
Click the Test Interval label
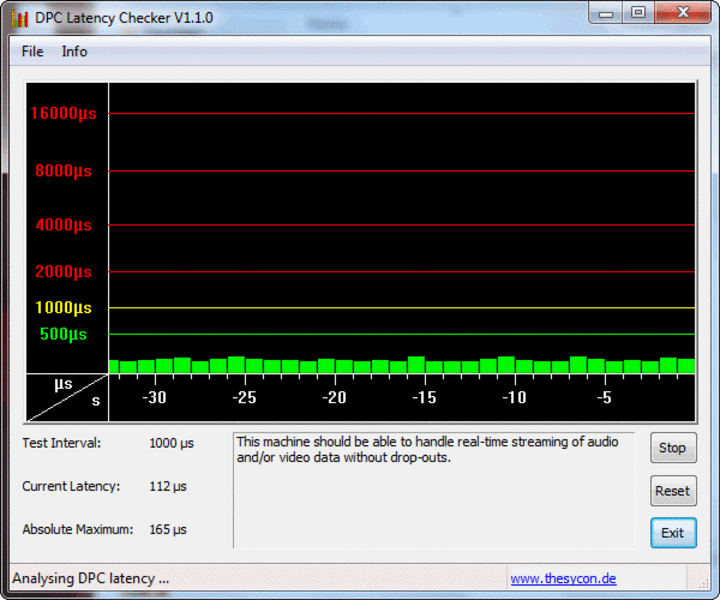[x=62, y=443]
